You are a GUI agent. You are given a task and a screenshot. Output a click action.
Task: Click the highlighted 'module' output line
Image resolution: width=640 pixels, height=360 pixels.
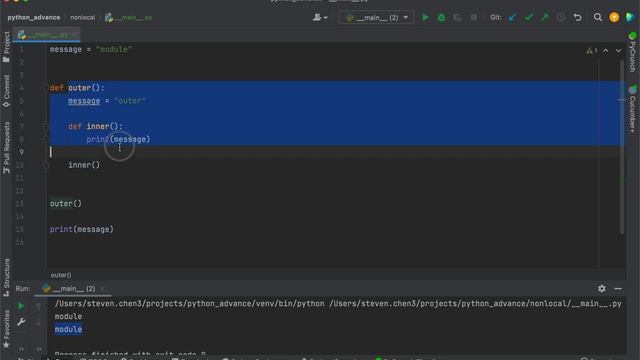tap(68, 329)
